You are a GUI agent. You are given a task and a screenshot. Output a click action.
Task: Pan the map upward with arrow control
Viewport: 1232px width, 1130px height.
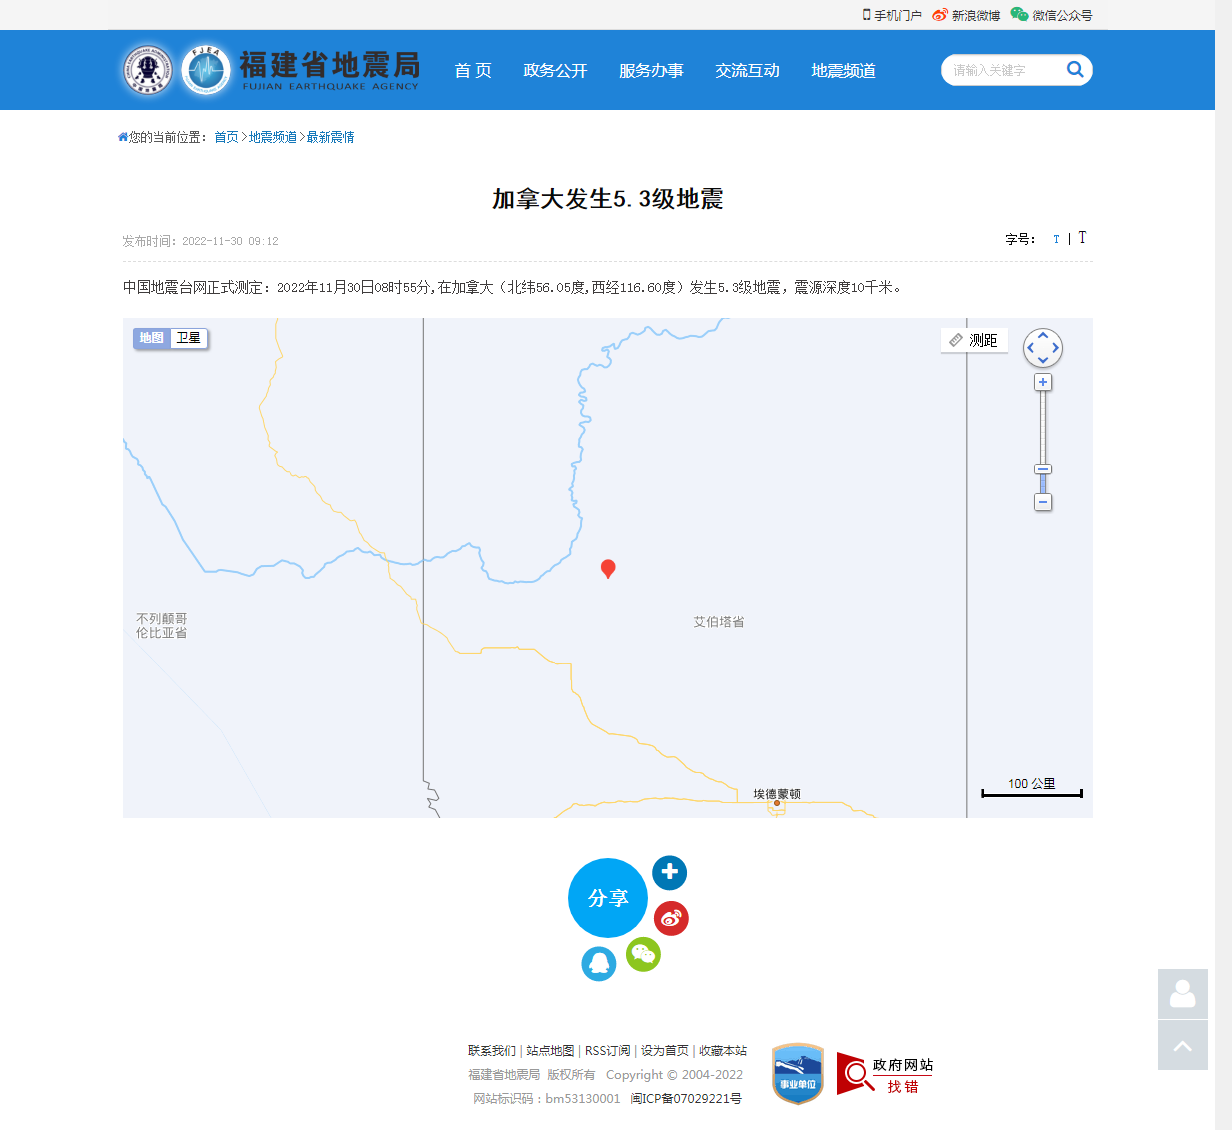(x=1043, y=336)
